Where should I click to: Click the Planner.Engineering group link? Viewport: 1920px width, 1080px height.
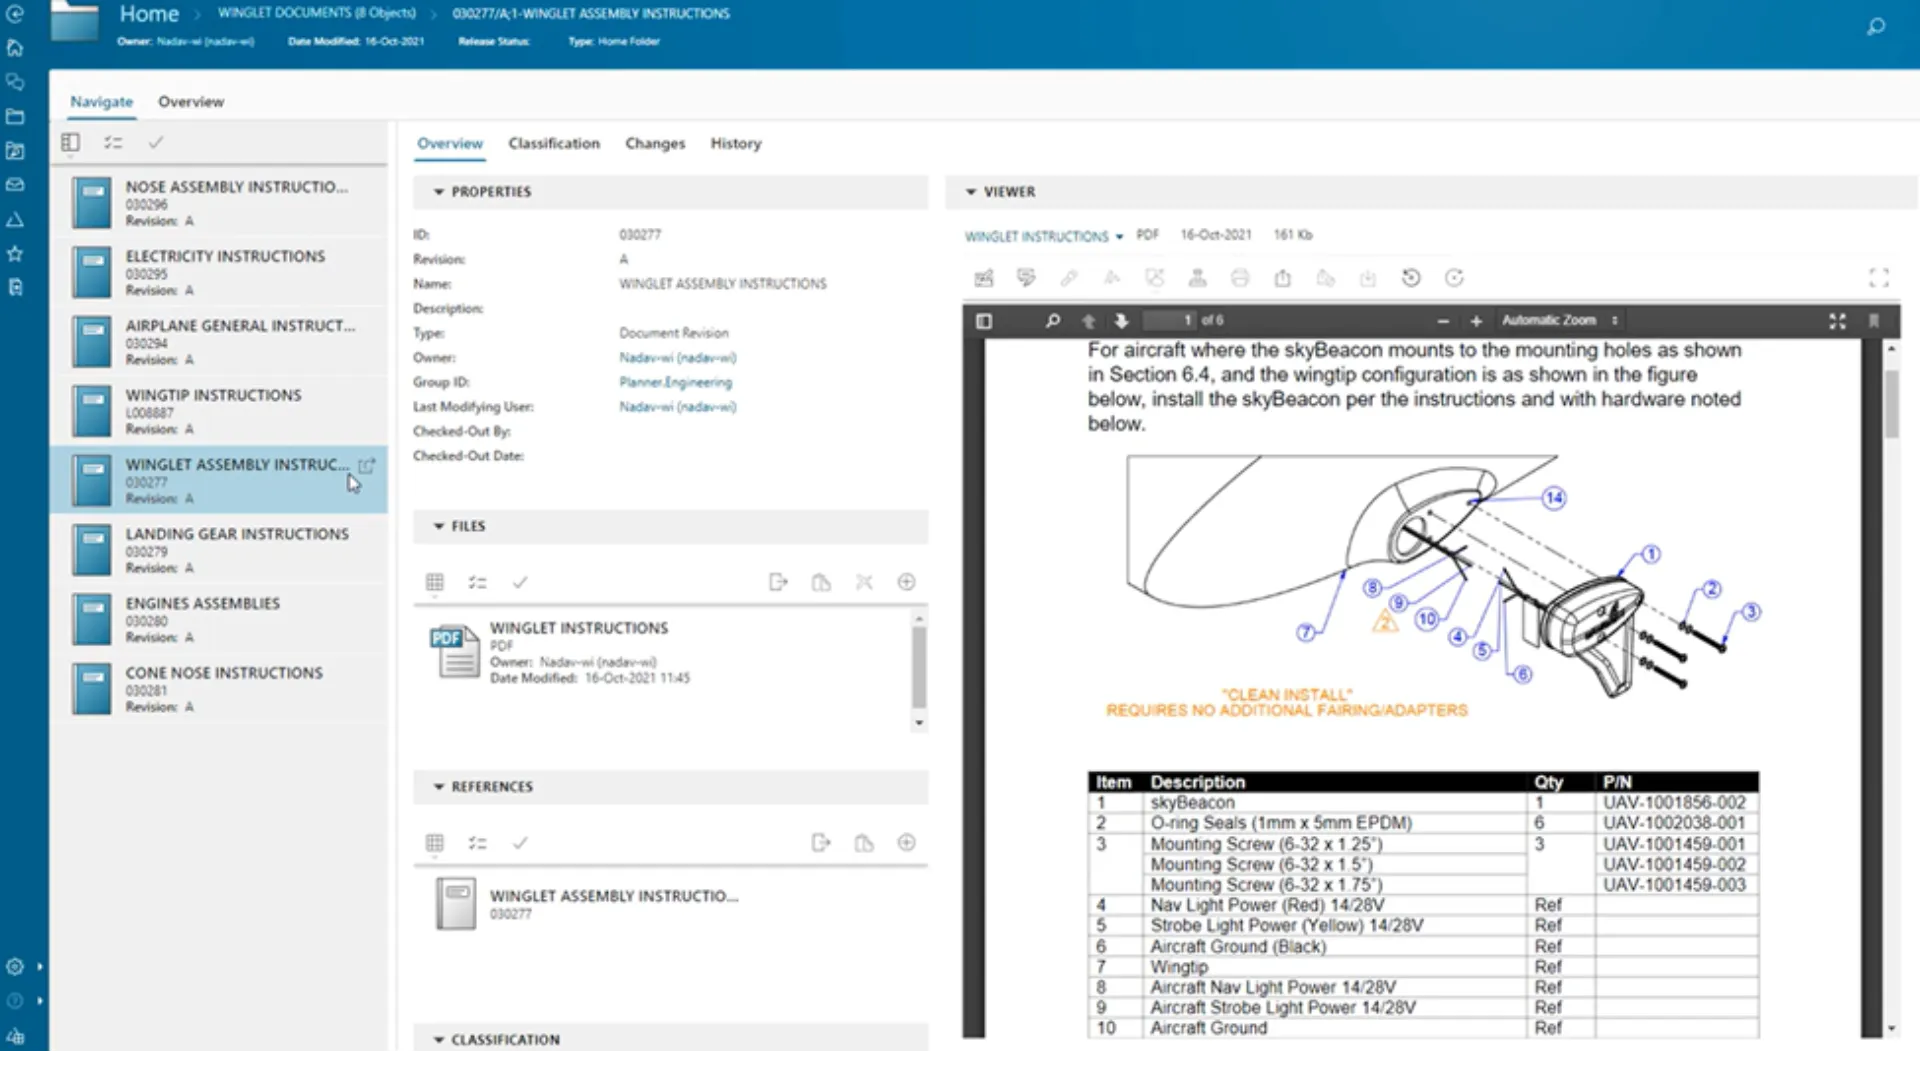click(x=675, y=382)
